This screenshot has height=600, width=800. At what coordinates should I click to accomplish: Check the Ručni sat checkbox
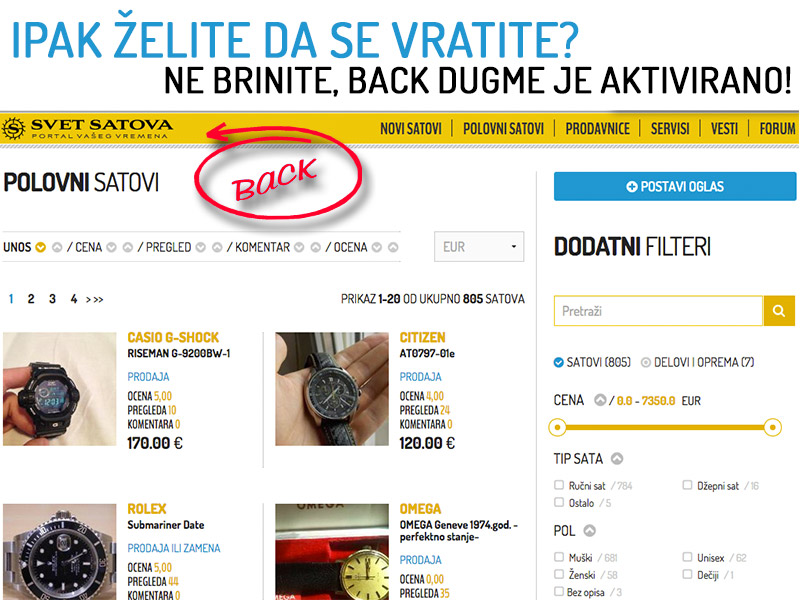[559, 485]
